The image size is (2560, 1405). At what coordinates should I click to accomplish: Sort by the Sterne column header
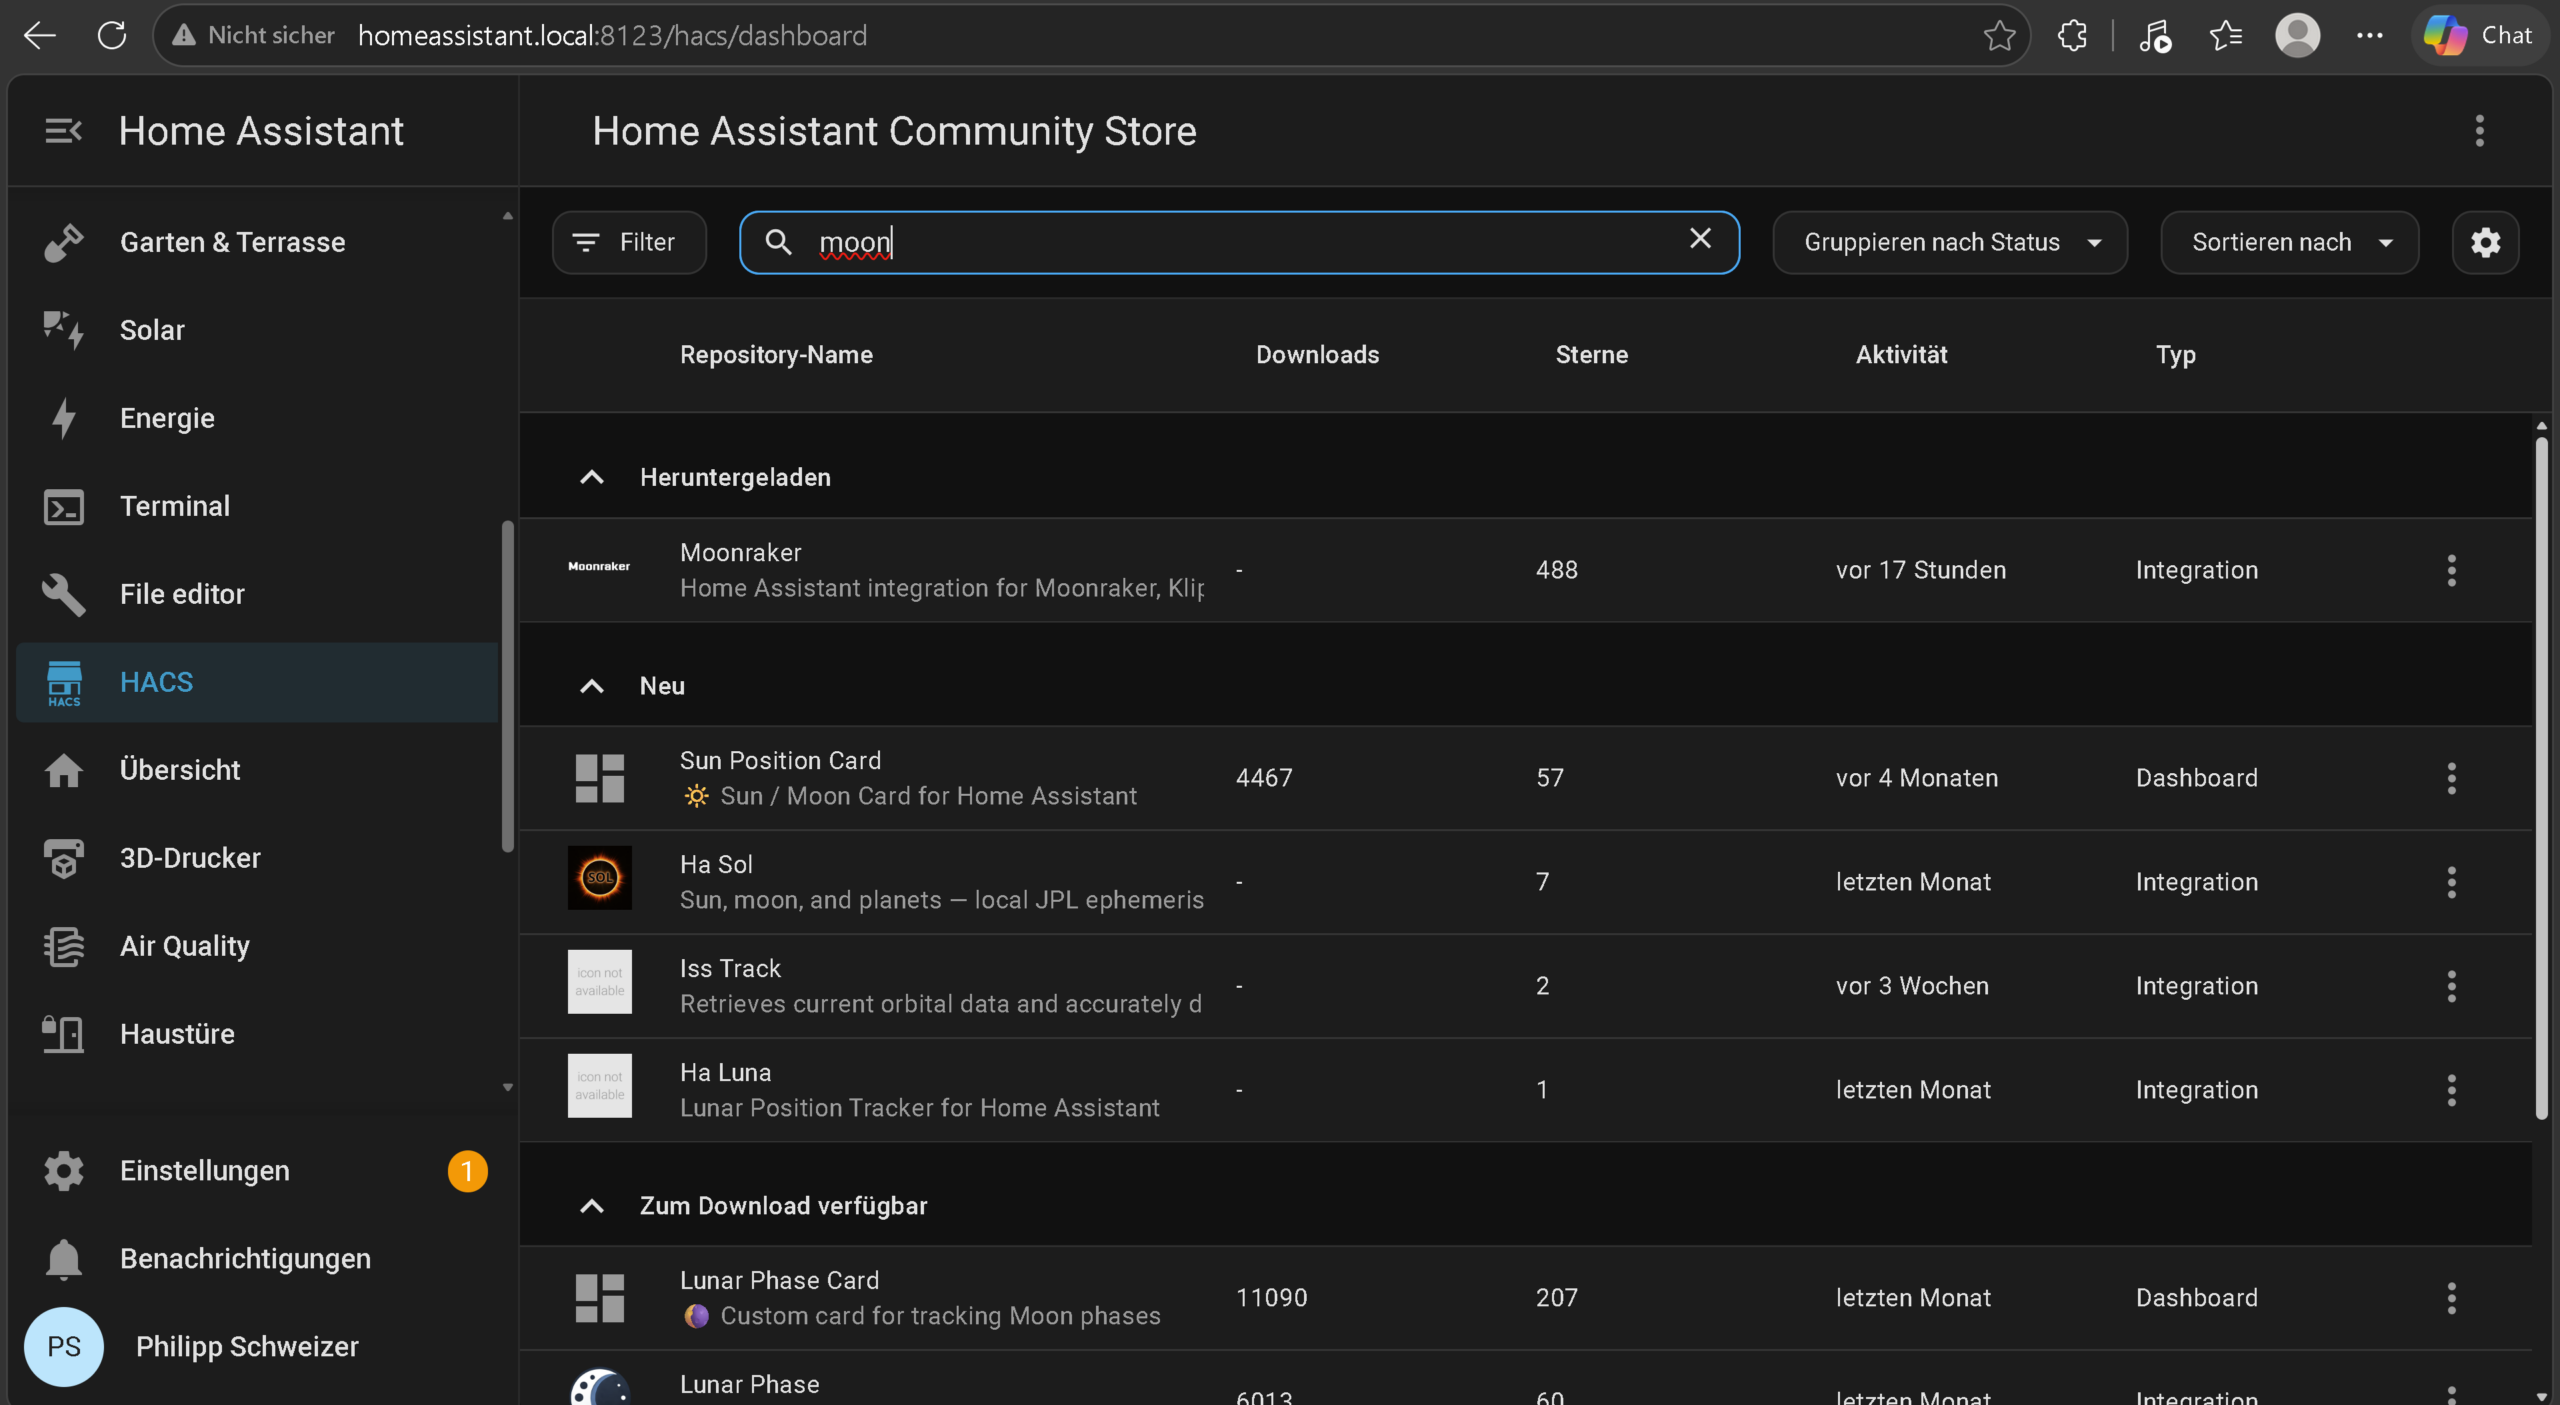(1592, 355)
